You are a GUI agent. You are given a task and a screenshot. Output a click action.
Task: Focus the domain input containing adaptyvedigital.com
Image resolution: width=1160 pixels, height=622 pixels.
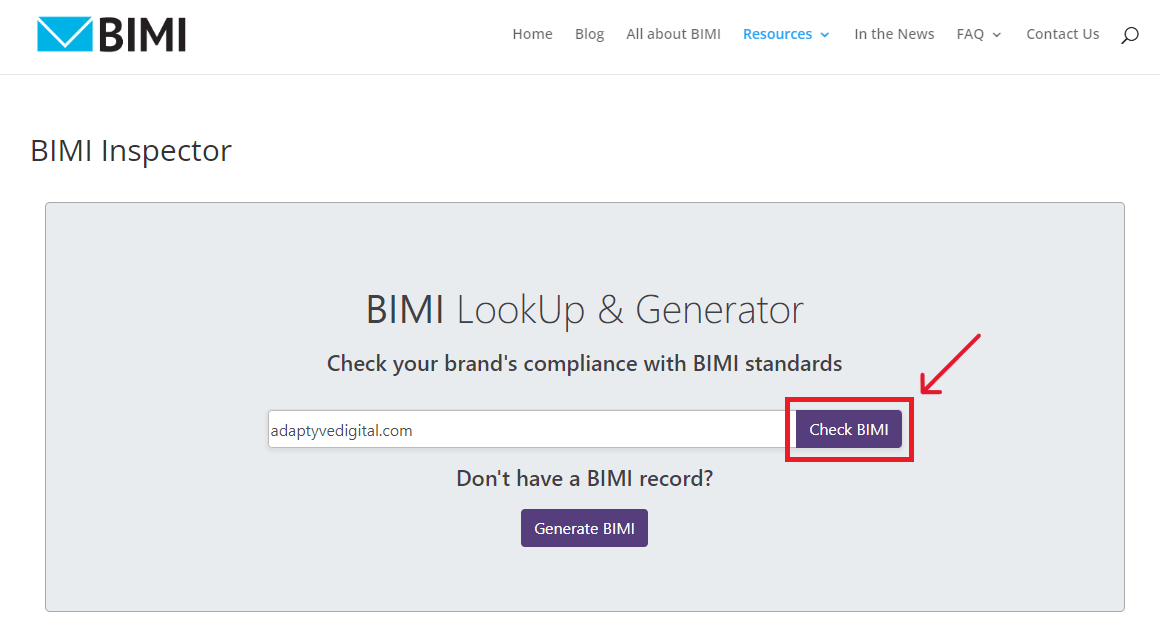pos(530,430)
